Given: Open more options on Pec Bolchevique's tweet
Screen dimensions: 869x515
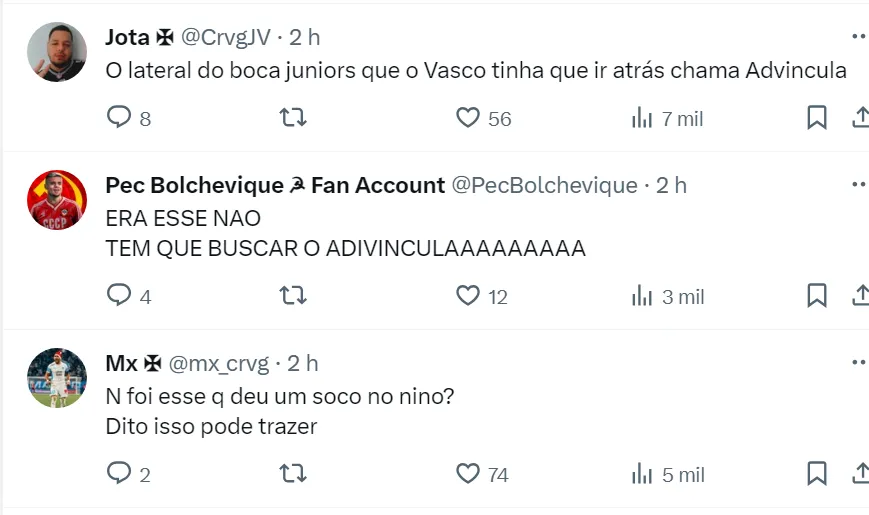Looking at the screenshot, I should (x=859, y=185).
